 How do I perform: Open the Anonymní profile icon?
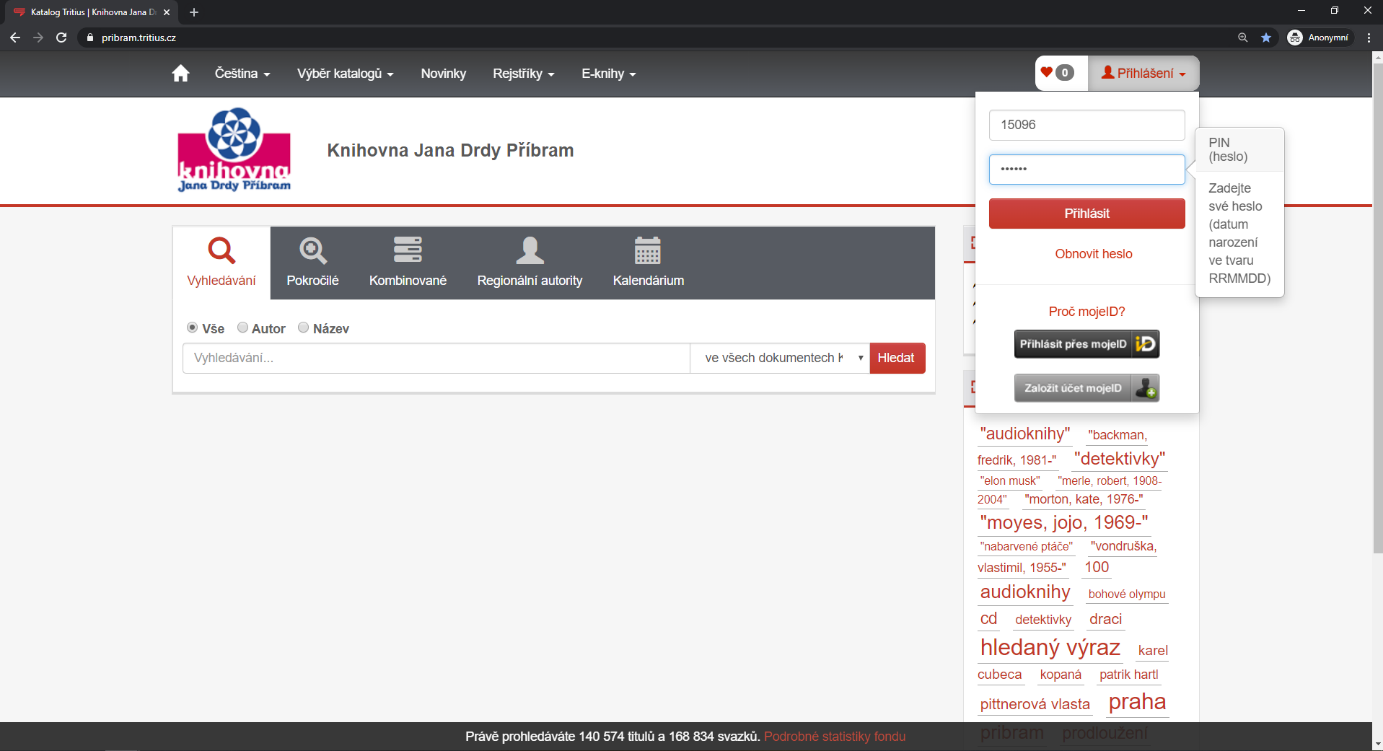[1318, 37]
